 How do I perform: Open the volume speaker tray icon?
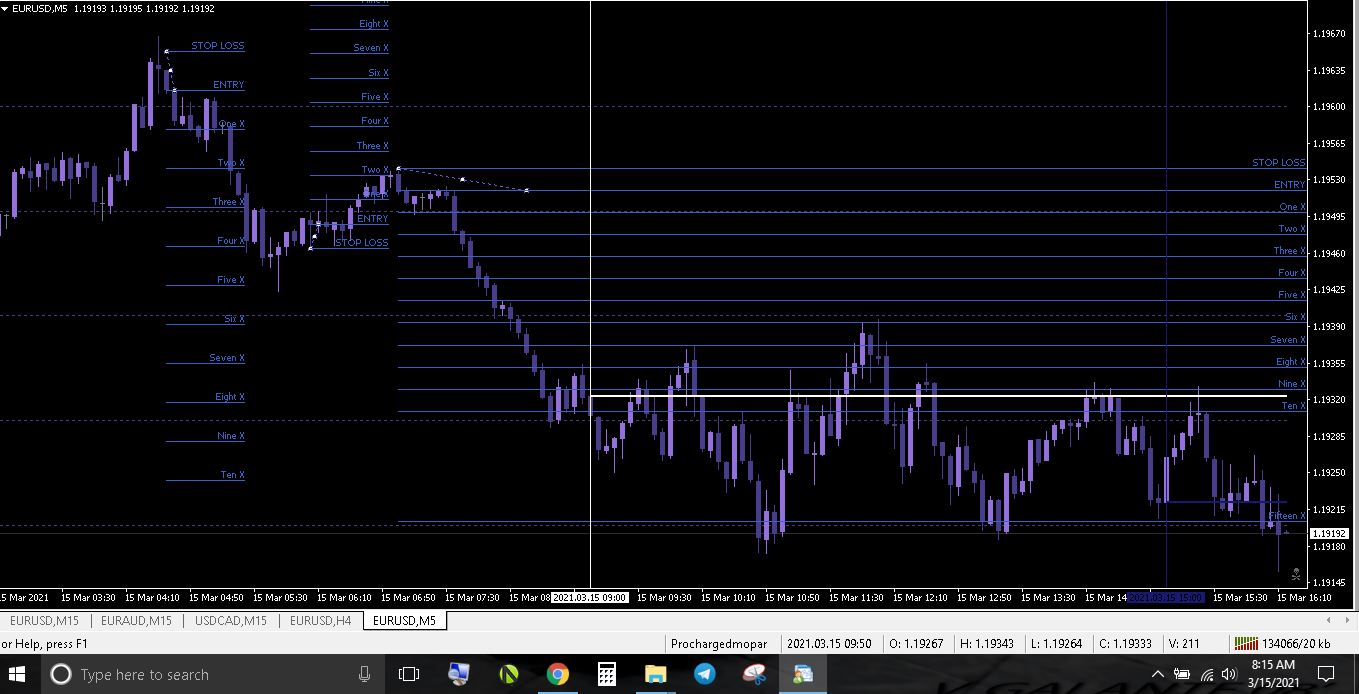[1229, 674]
